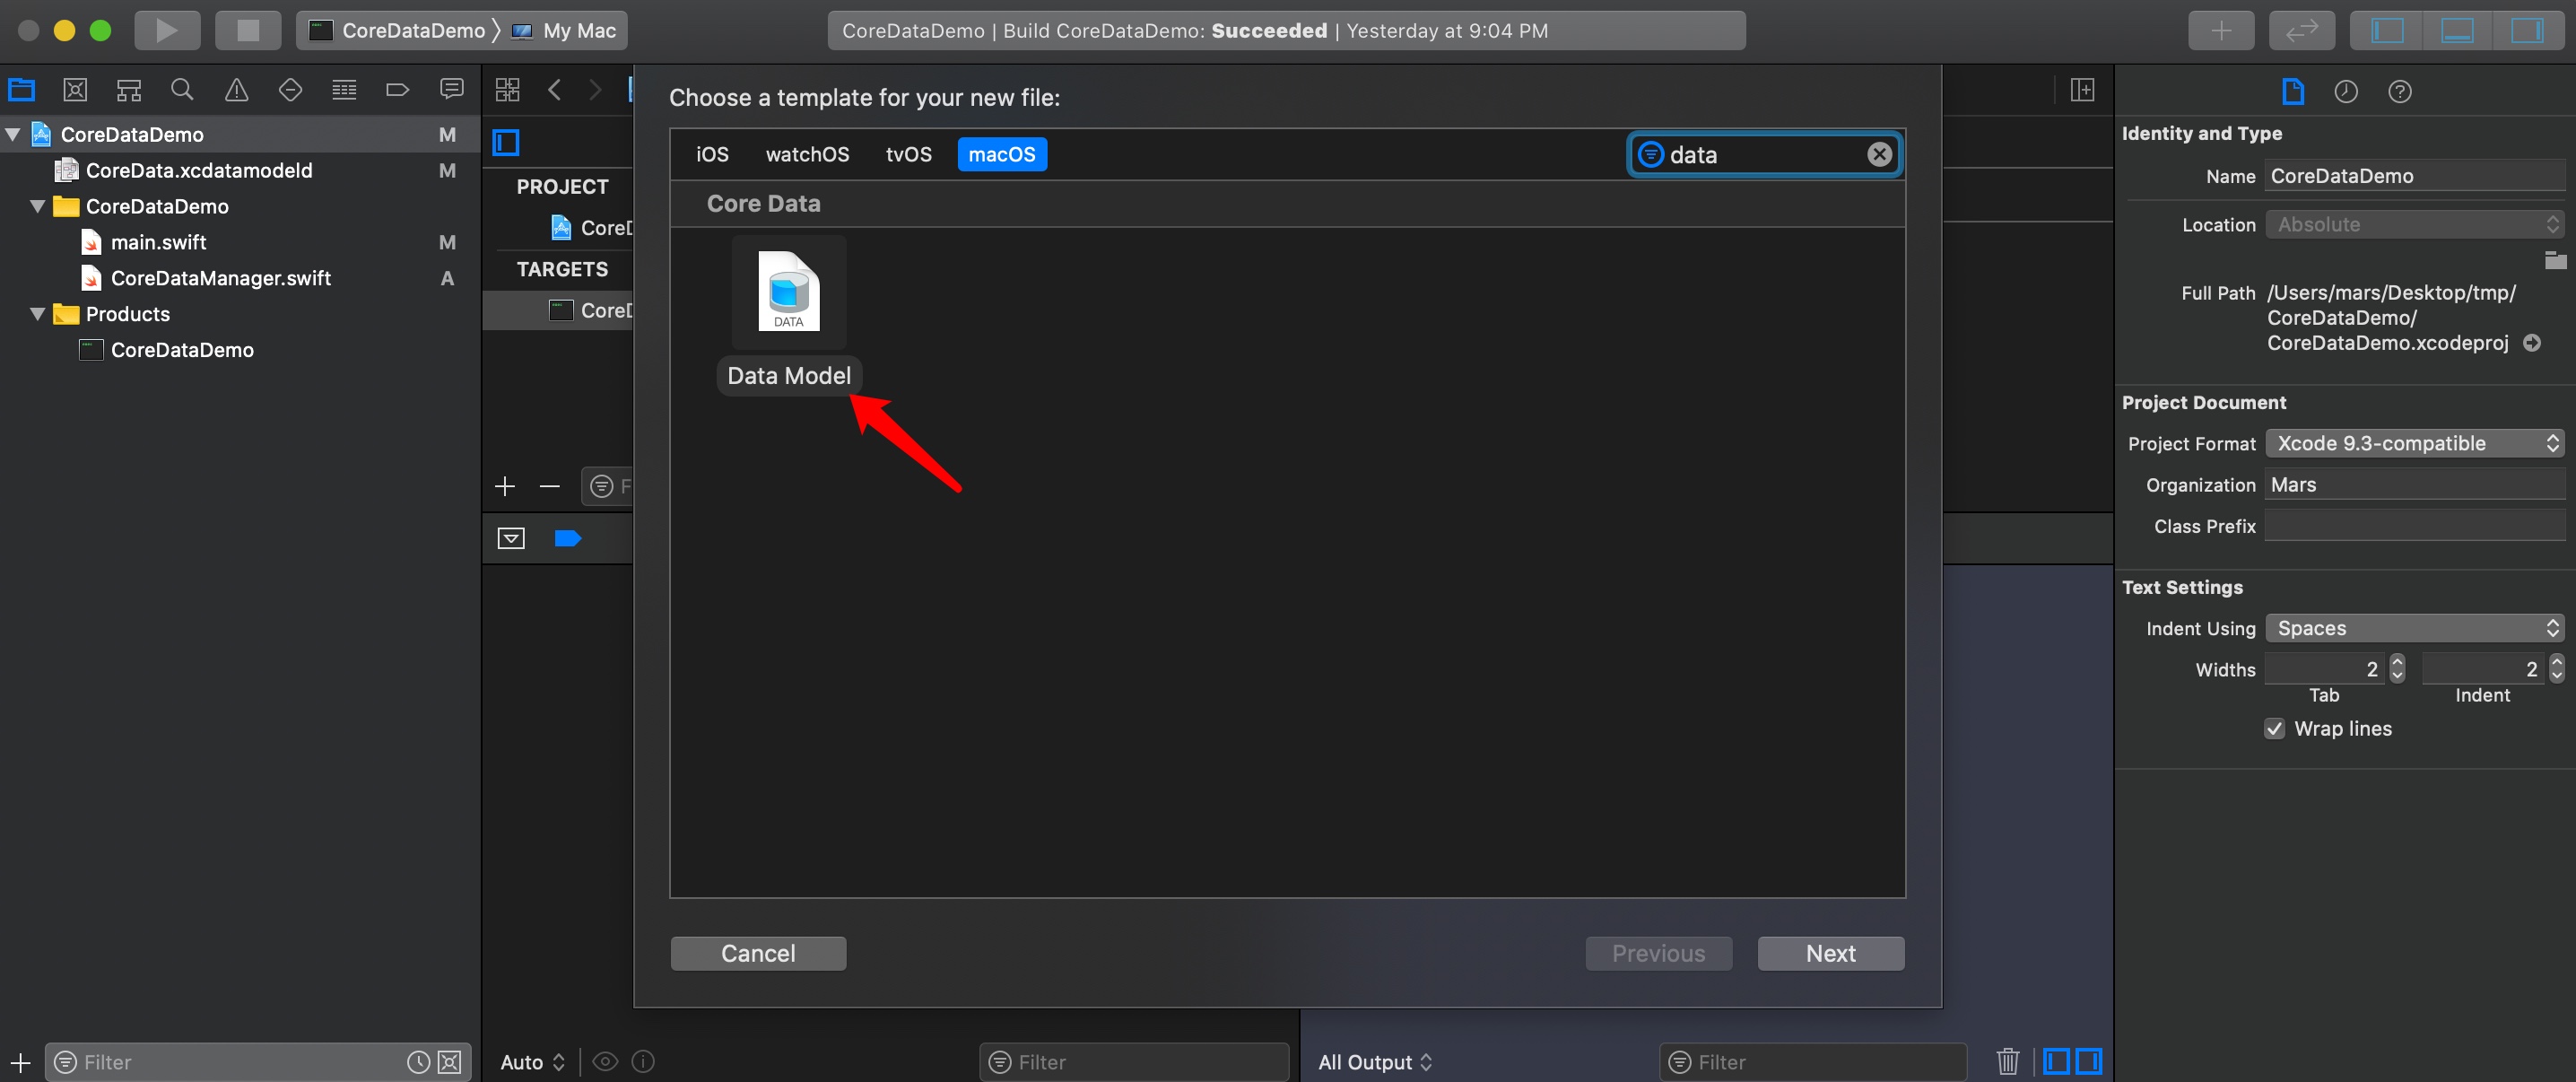Image resolution: width=2576 pixels, height=1082 pixels.
Task: Toggle the Debug area panel
Action: tap(2457, 30)
